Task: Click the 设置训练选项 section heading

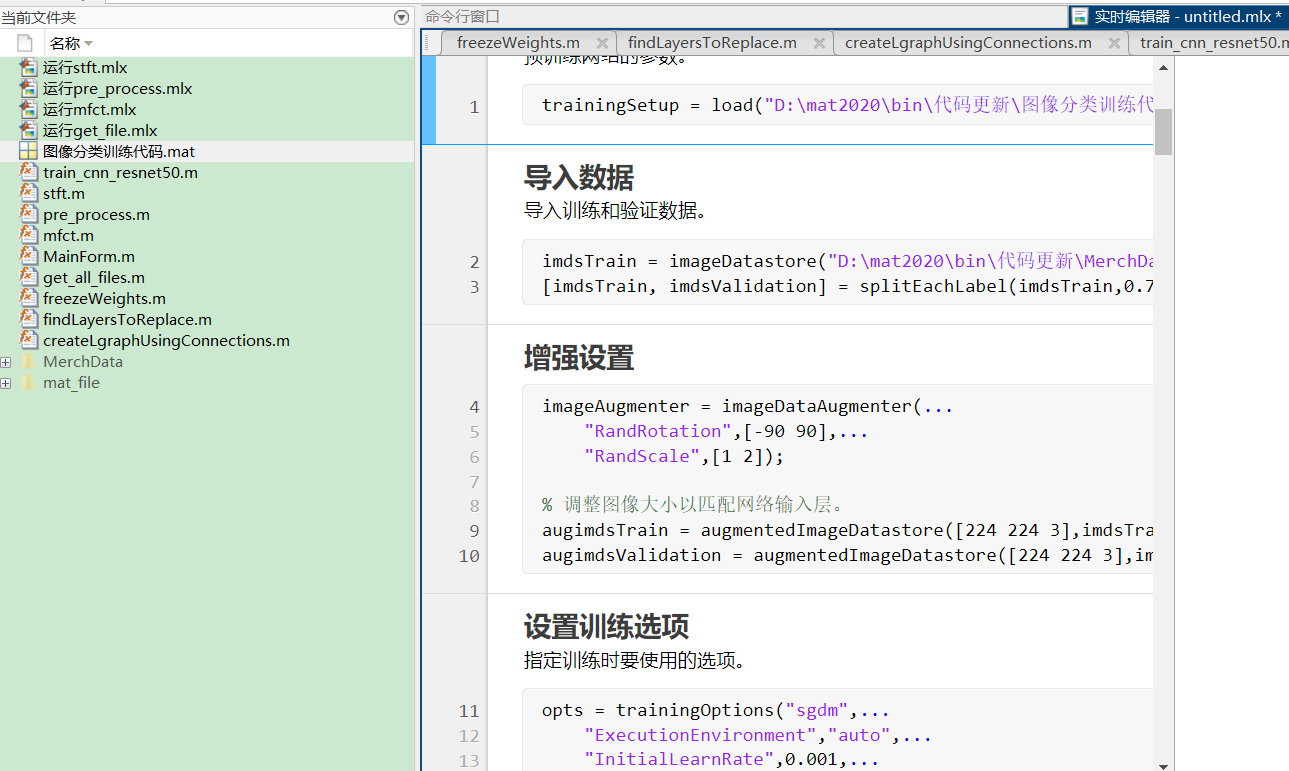Action: click(x=606, y=627)
